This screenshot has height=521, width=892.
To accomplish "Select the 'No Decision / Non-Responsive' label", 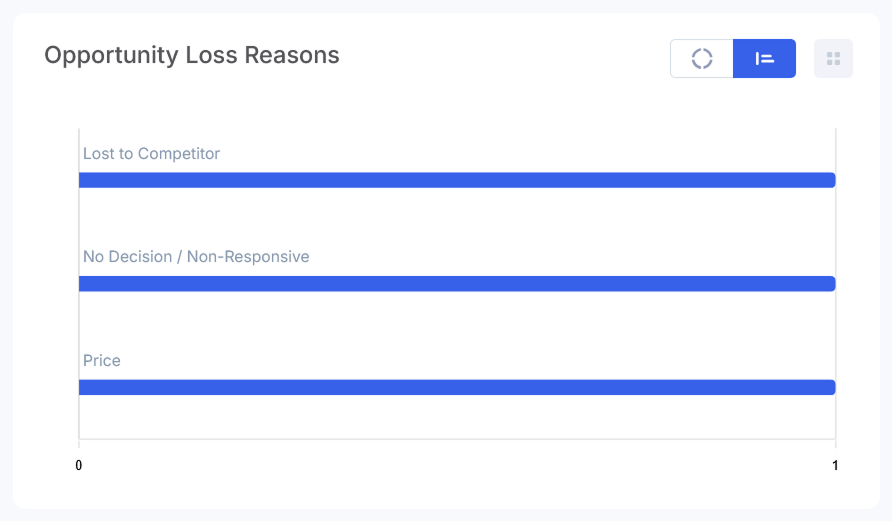I will coord(196,257).
